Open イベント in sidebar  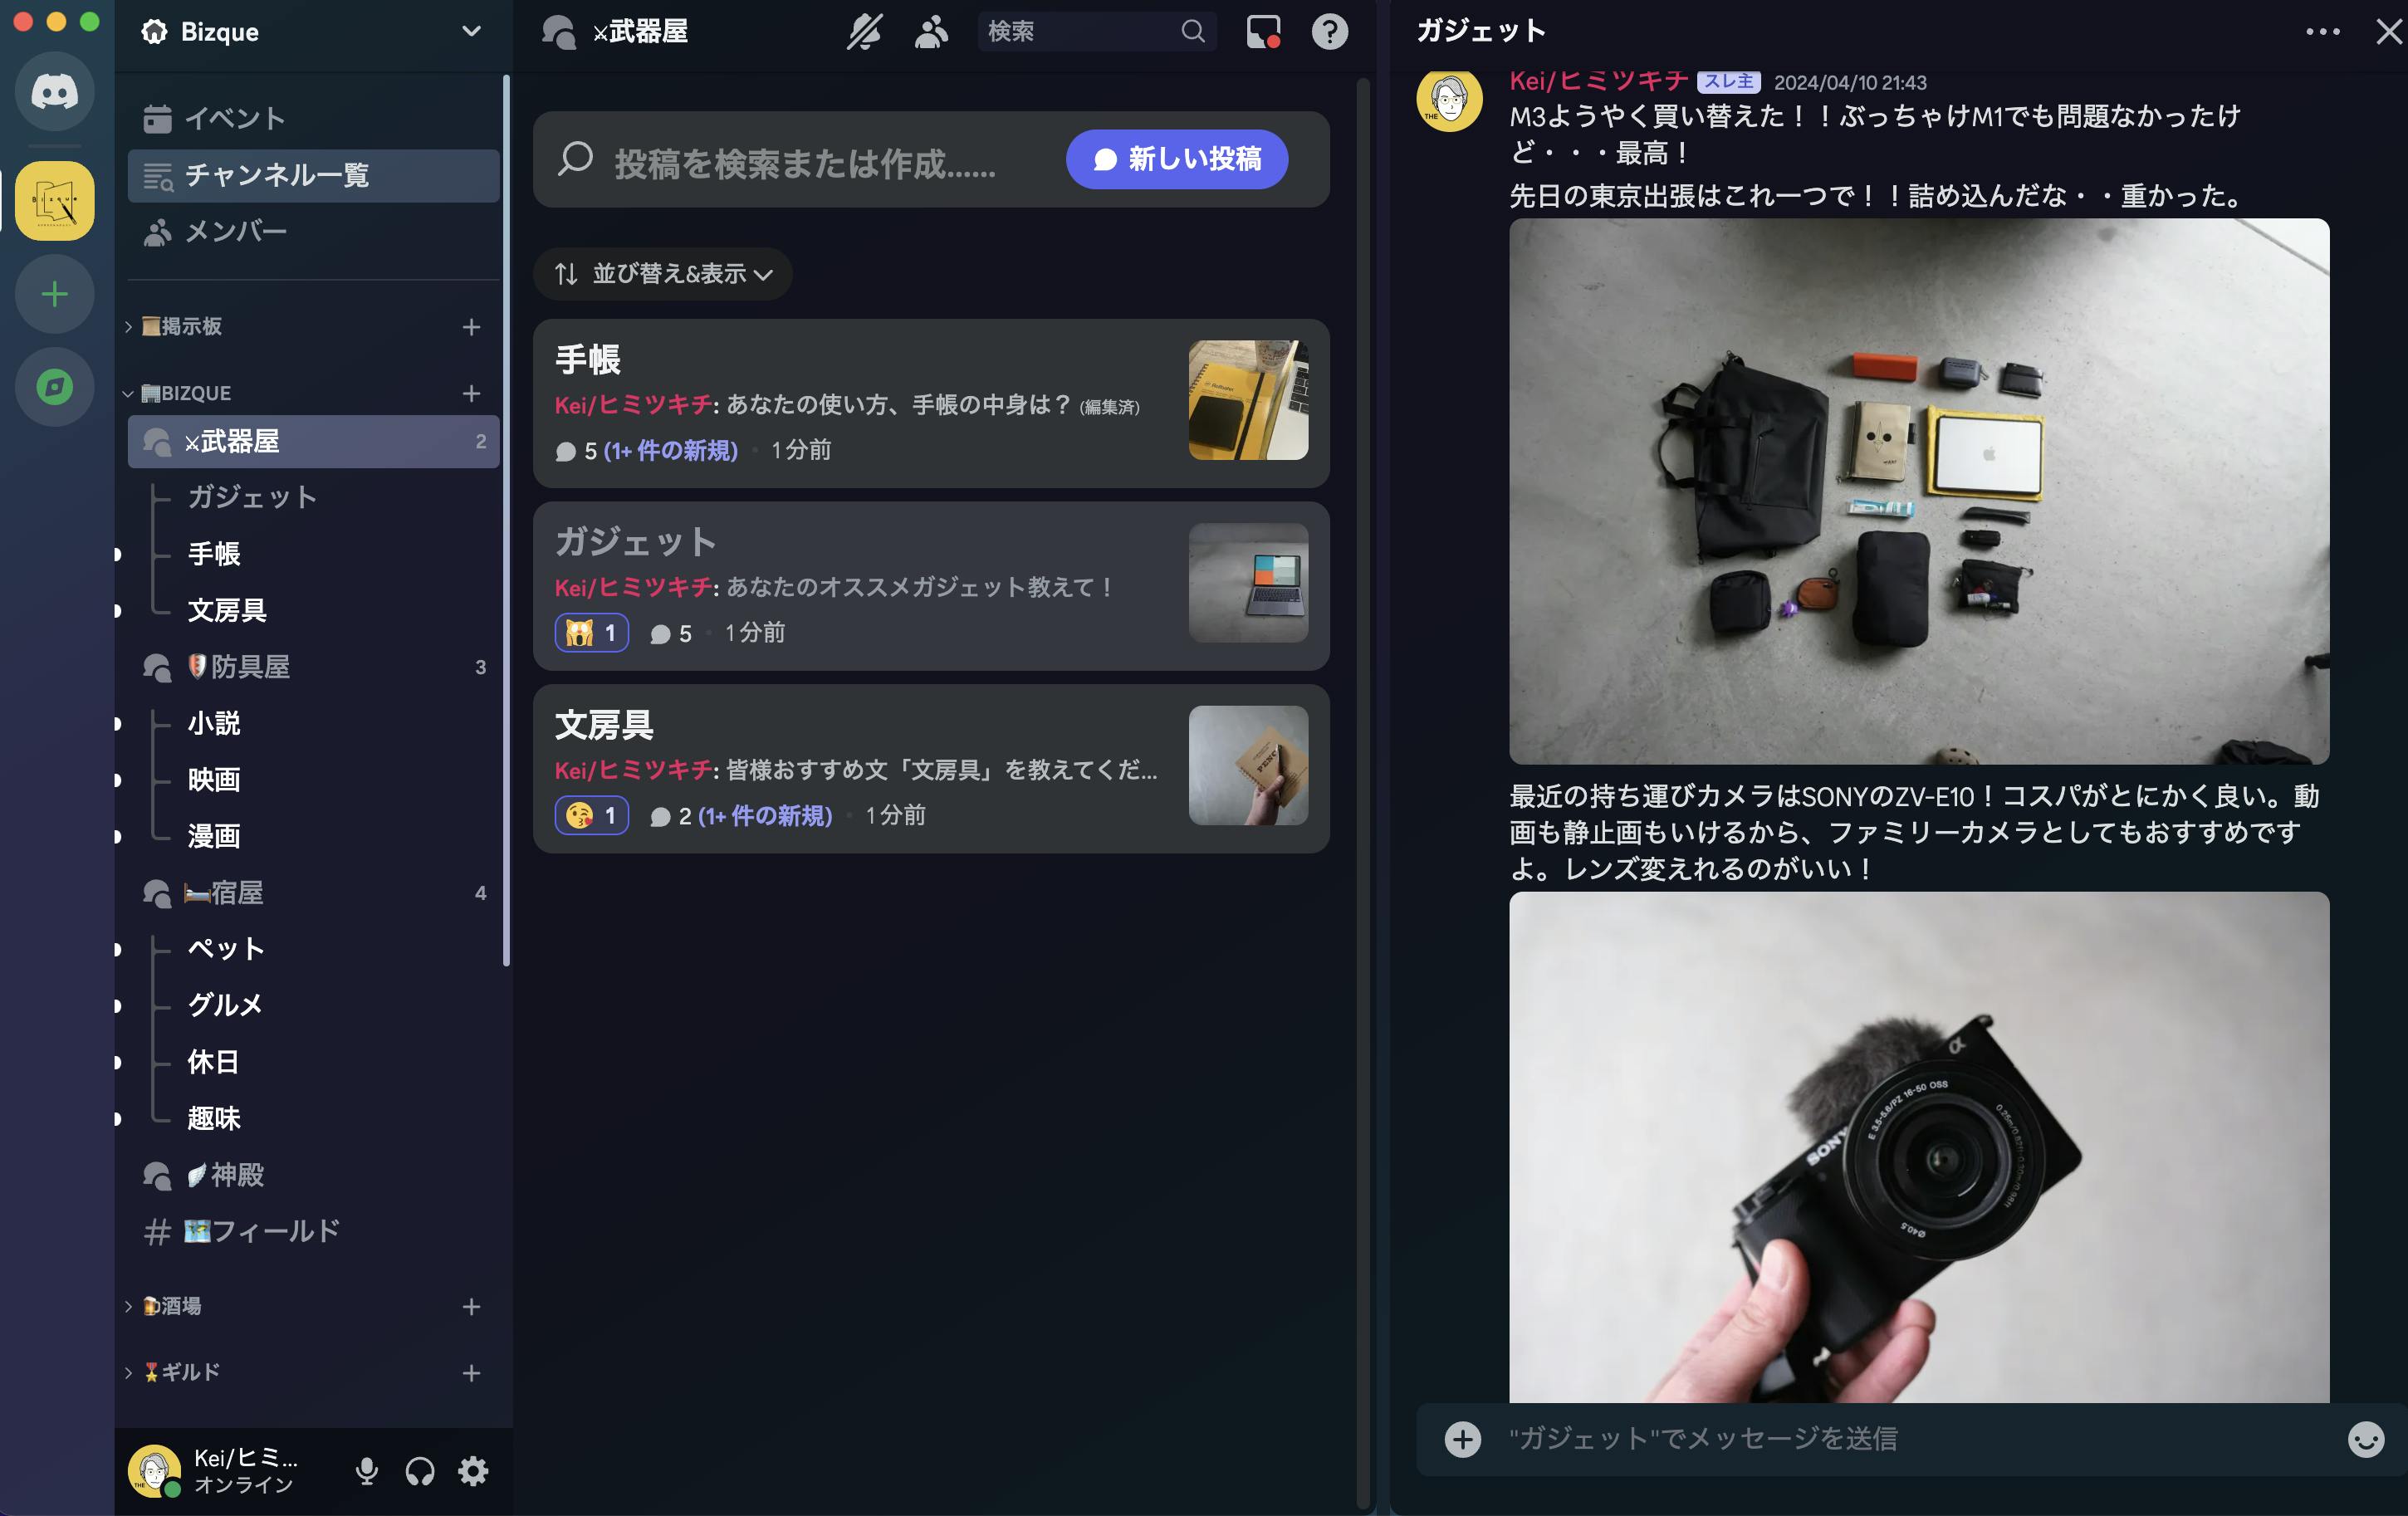(313, 119)
